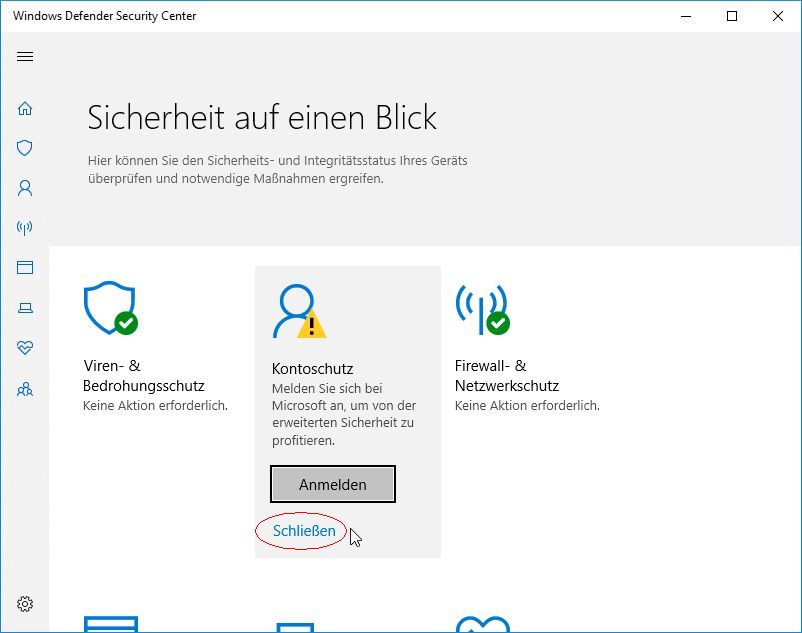The width and height of the screenshot is (802, 633).
Task: Open sidebar Device security laptop icon
Action: click(25, 308)
